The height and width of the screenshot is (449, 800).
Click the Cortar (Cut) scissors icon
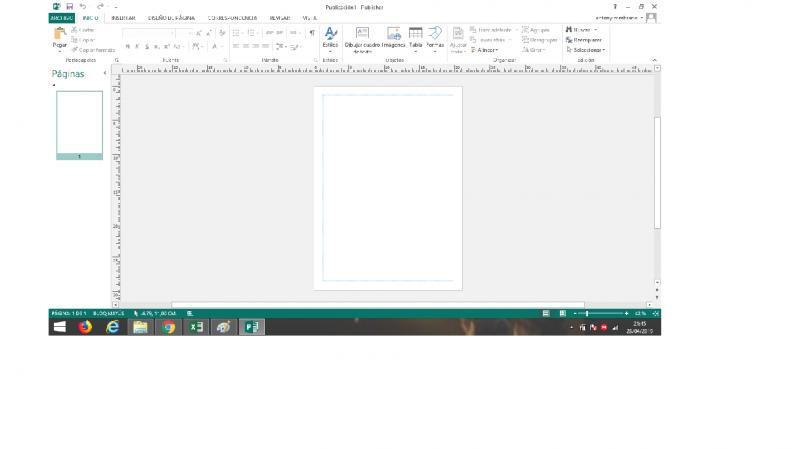pyautogui.click(x=74, y=30)
